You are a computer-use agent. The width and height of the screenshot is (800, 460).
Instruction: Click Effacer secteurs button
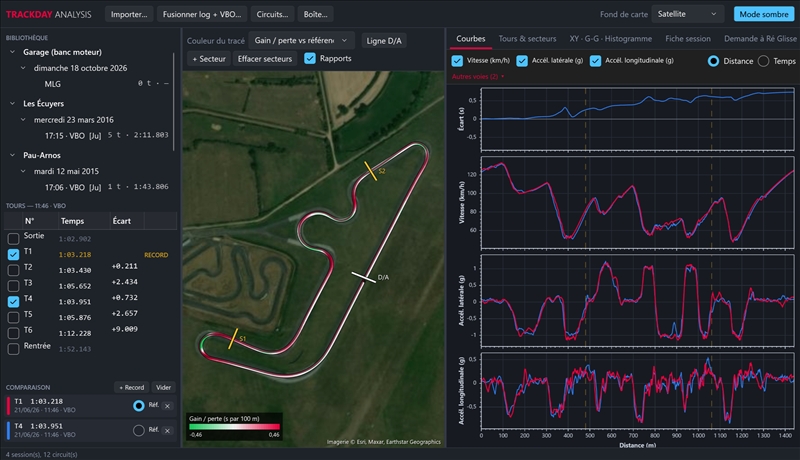265,59
